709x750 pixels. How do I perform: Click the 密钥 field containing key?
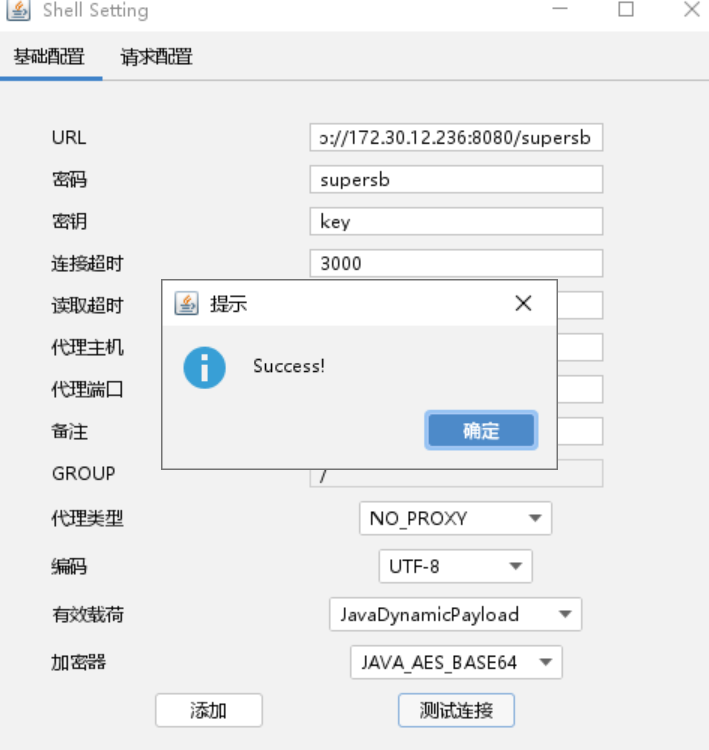pos(456,221)
